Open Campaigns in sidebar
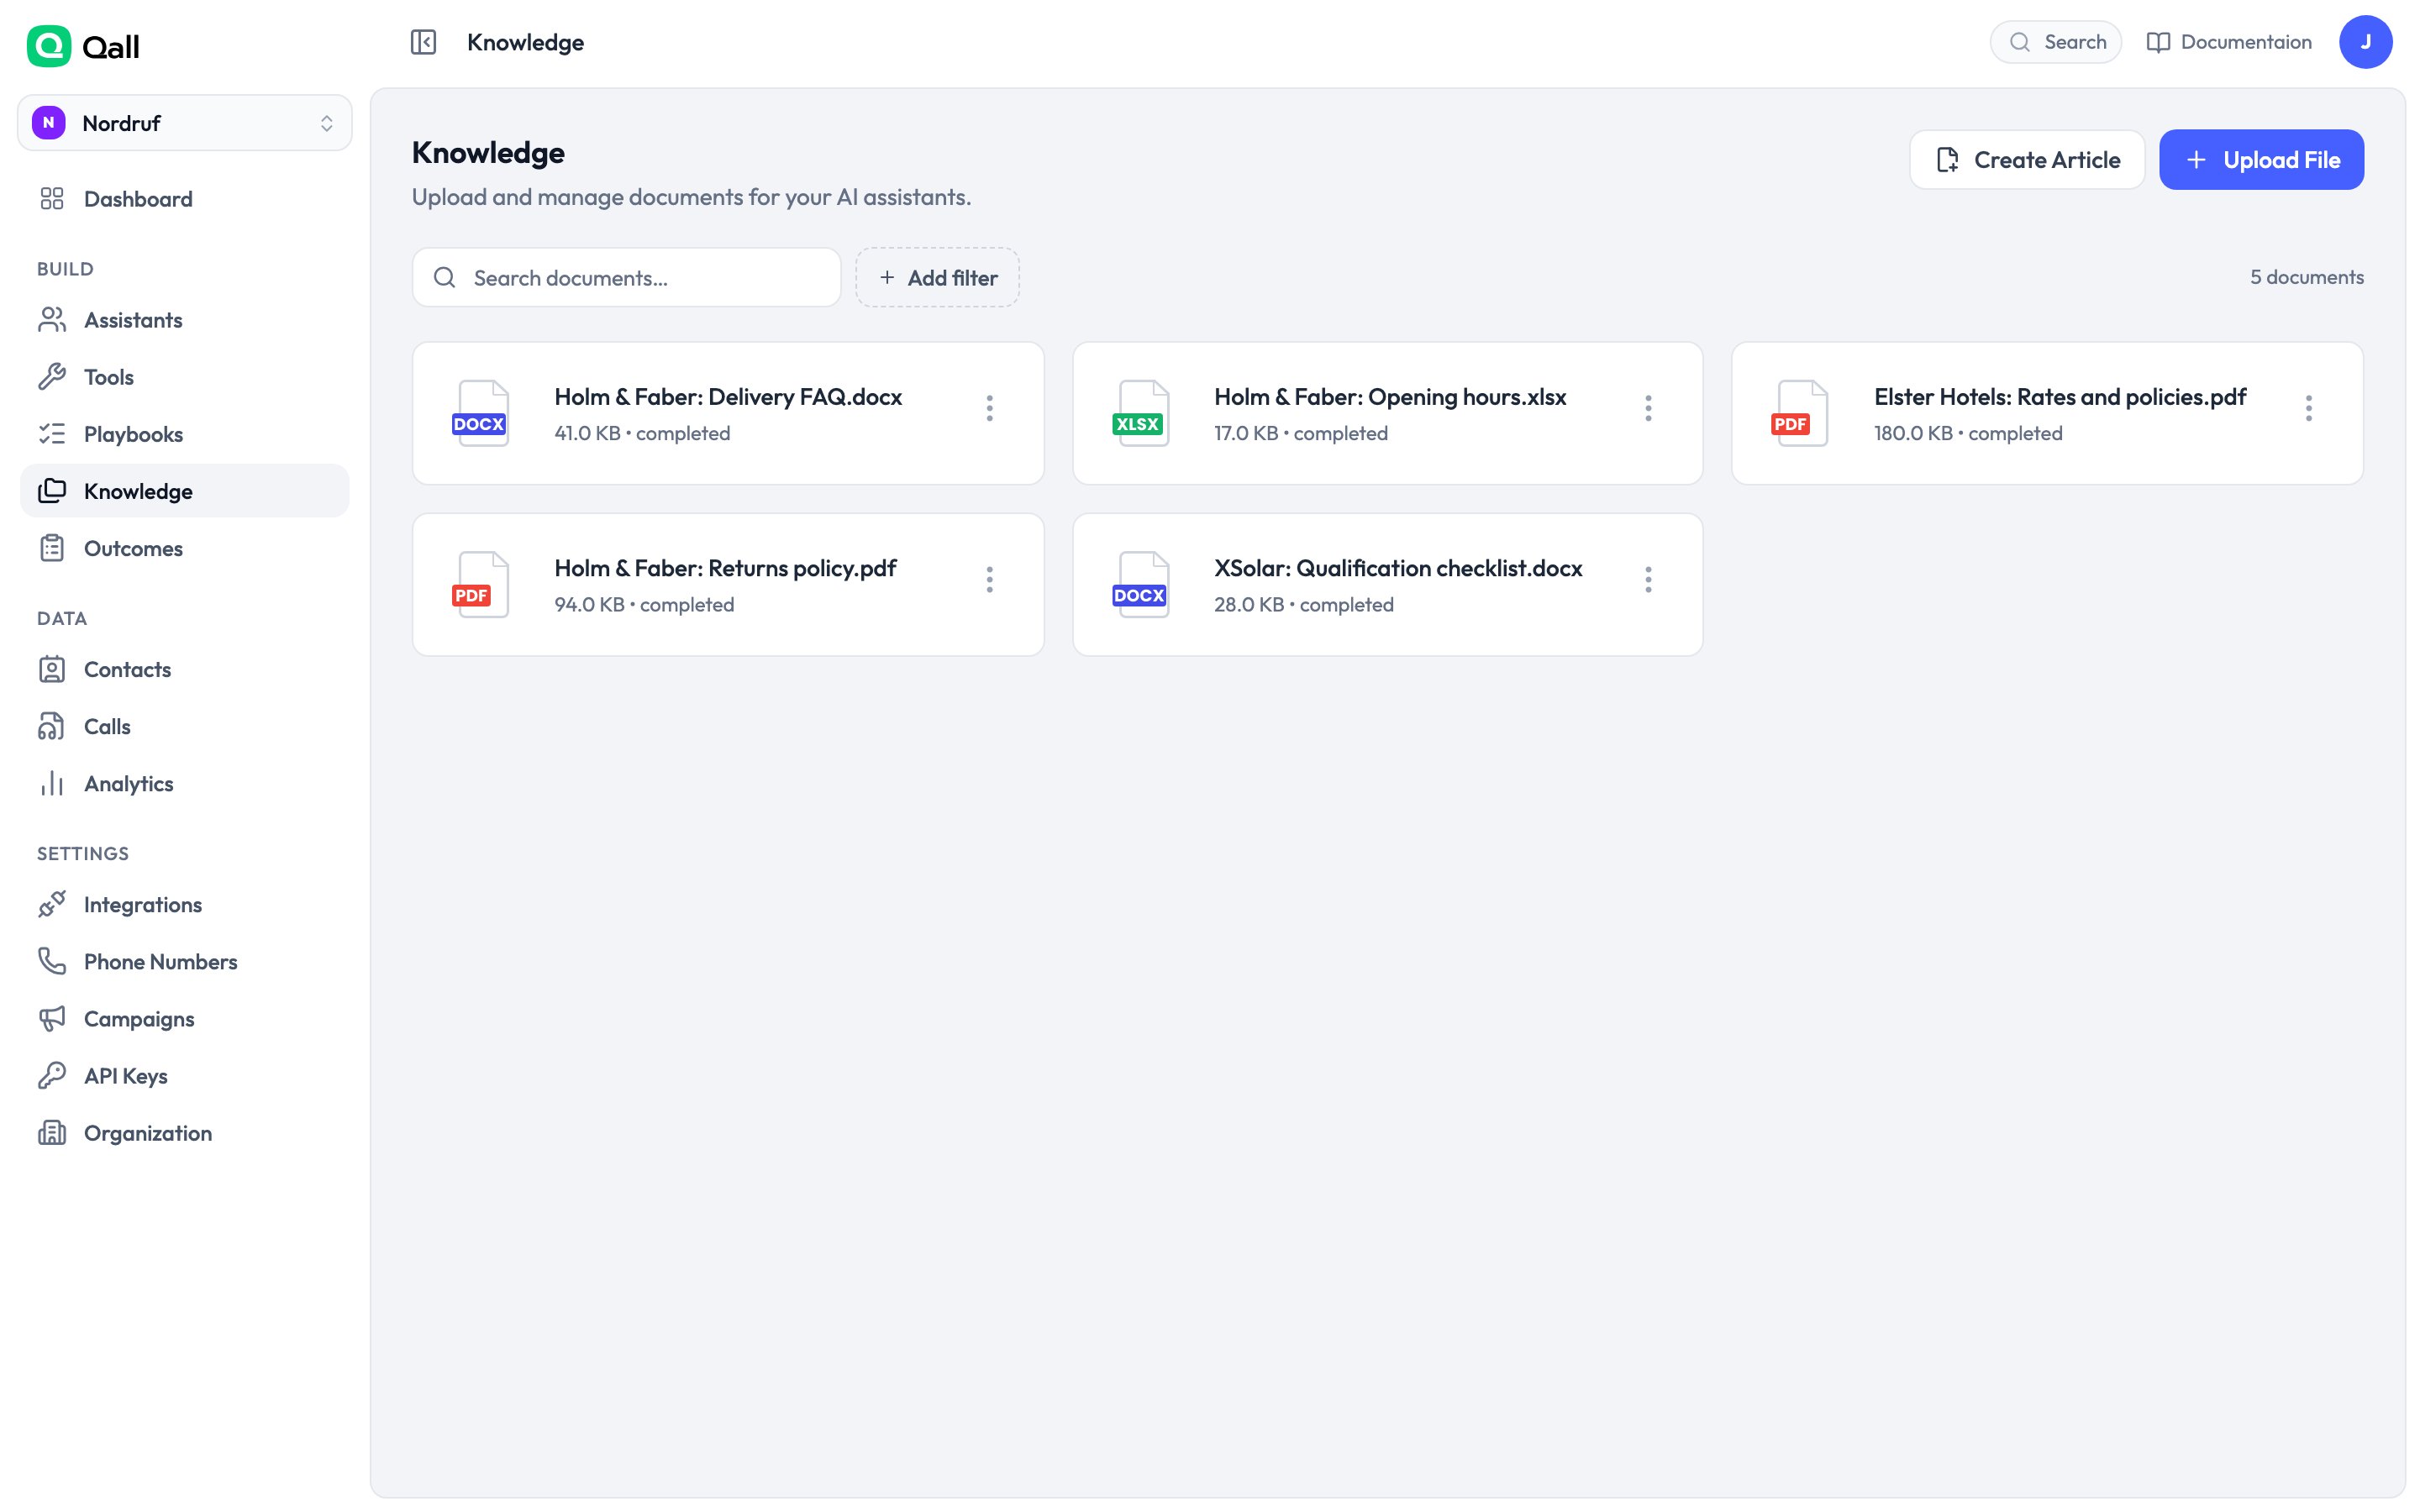The height and width of the screenshot is (1512, 2420). (x=185, y=1018)
